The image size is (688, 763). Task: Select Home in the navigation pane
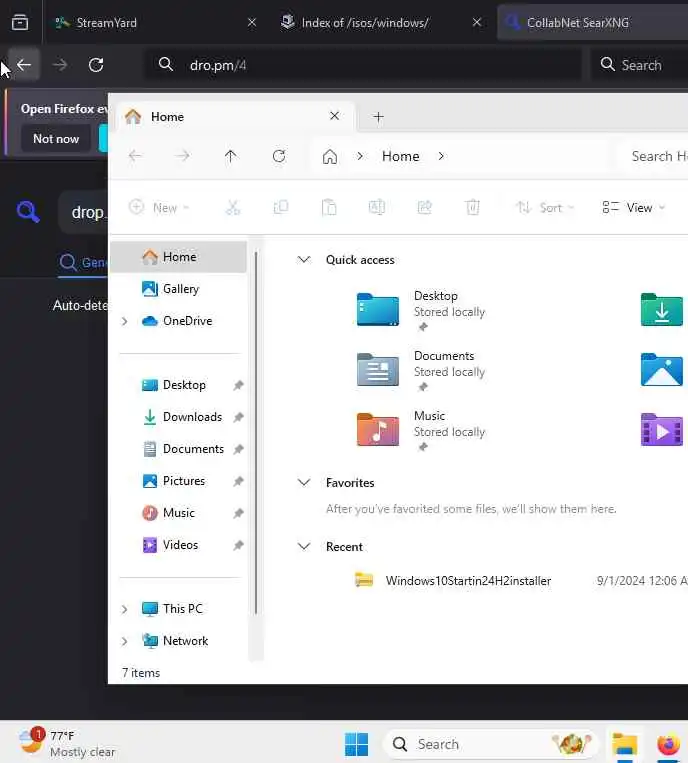(x=179, y=256)
